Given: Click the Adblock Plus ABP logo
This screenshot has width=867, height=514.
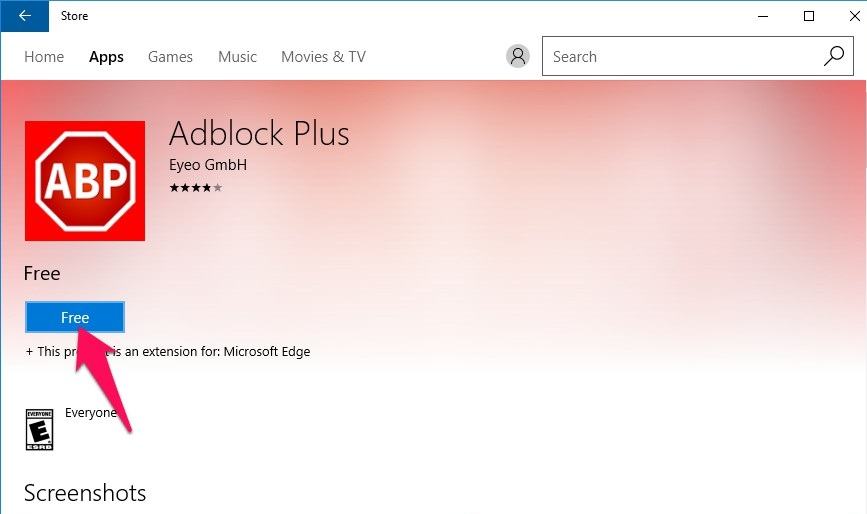Looking at the screenshot, I should [85, 181].
